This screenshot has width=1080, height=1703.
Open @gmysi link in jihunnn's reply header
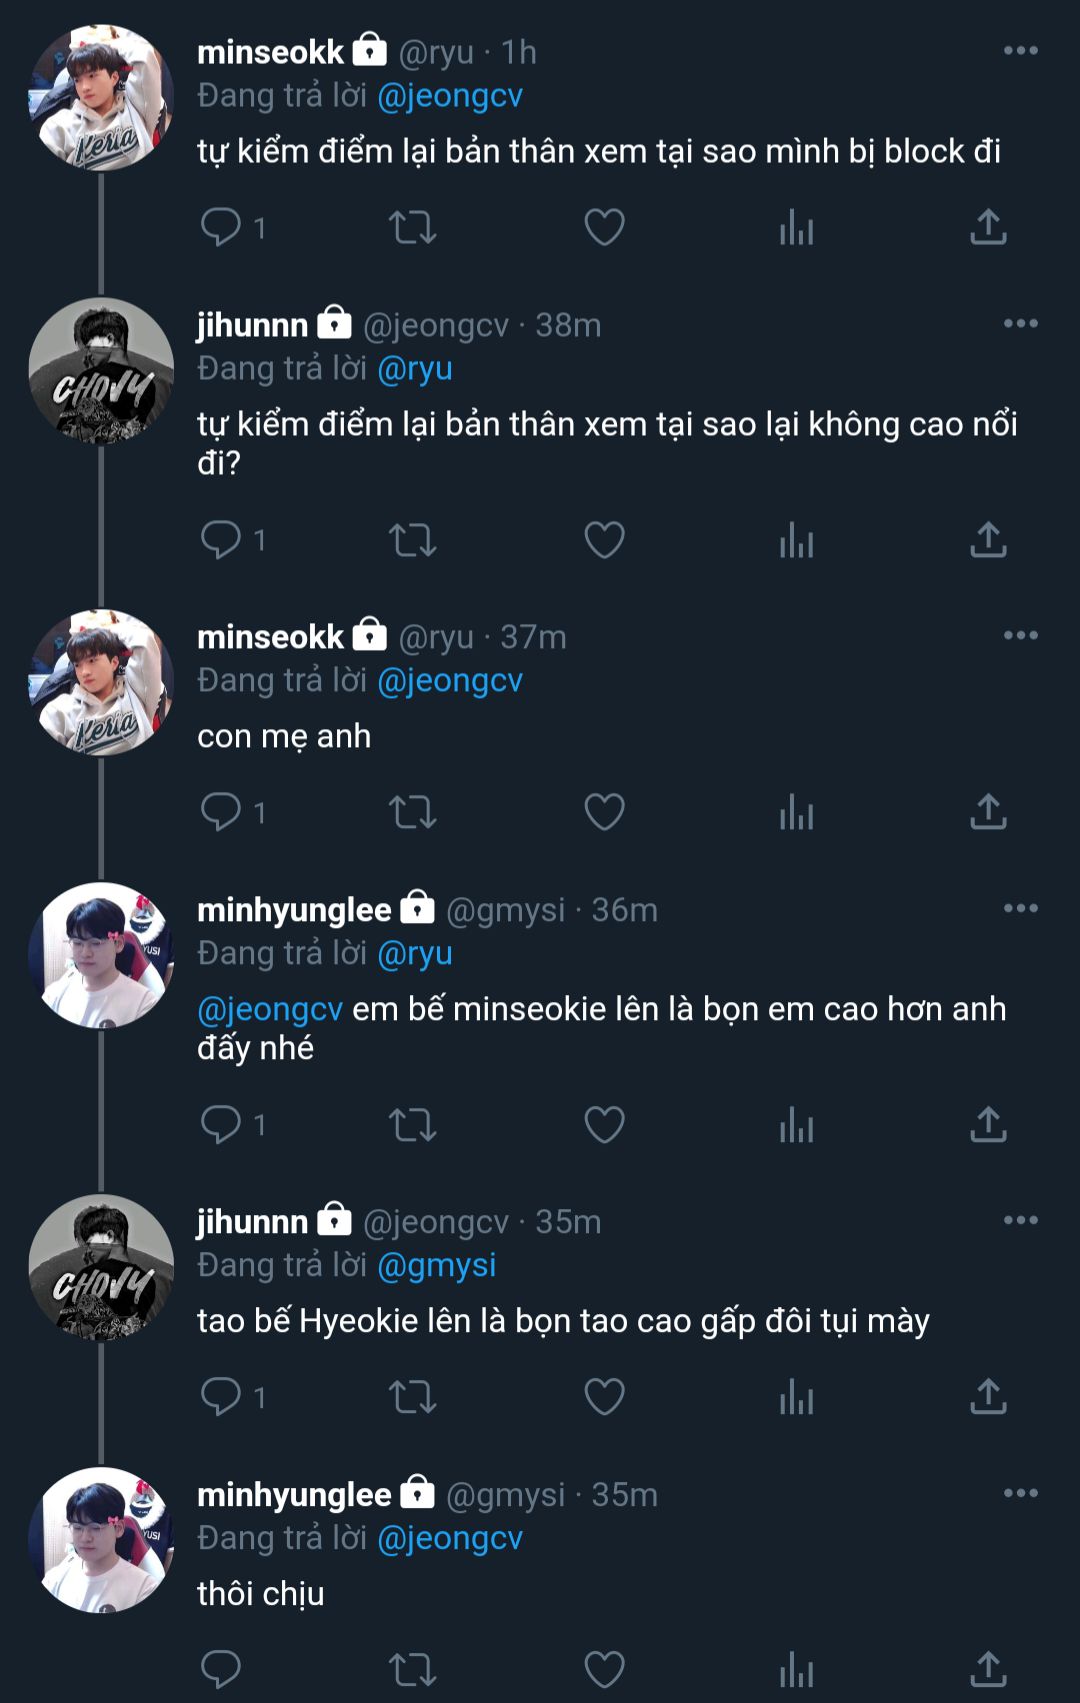[437, 1265]
